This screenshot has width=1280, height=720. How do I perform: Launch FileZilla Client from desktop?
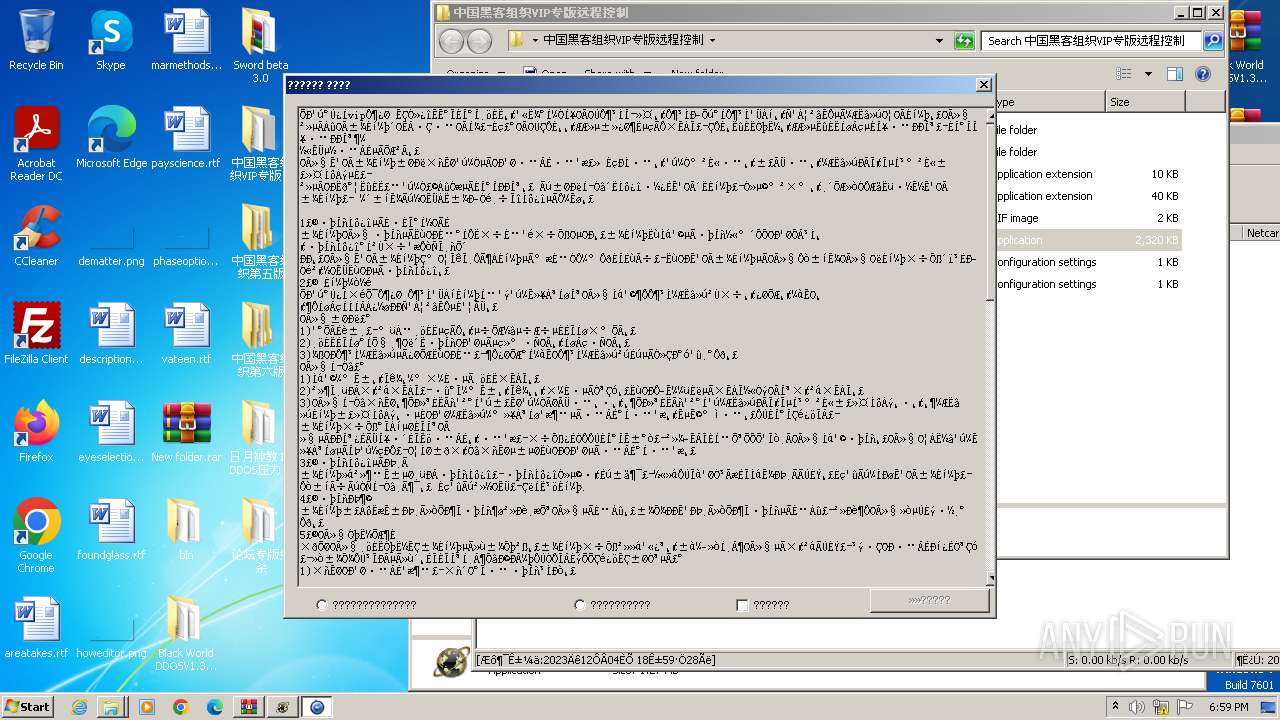[x=36, y=334]
